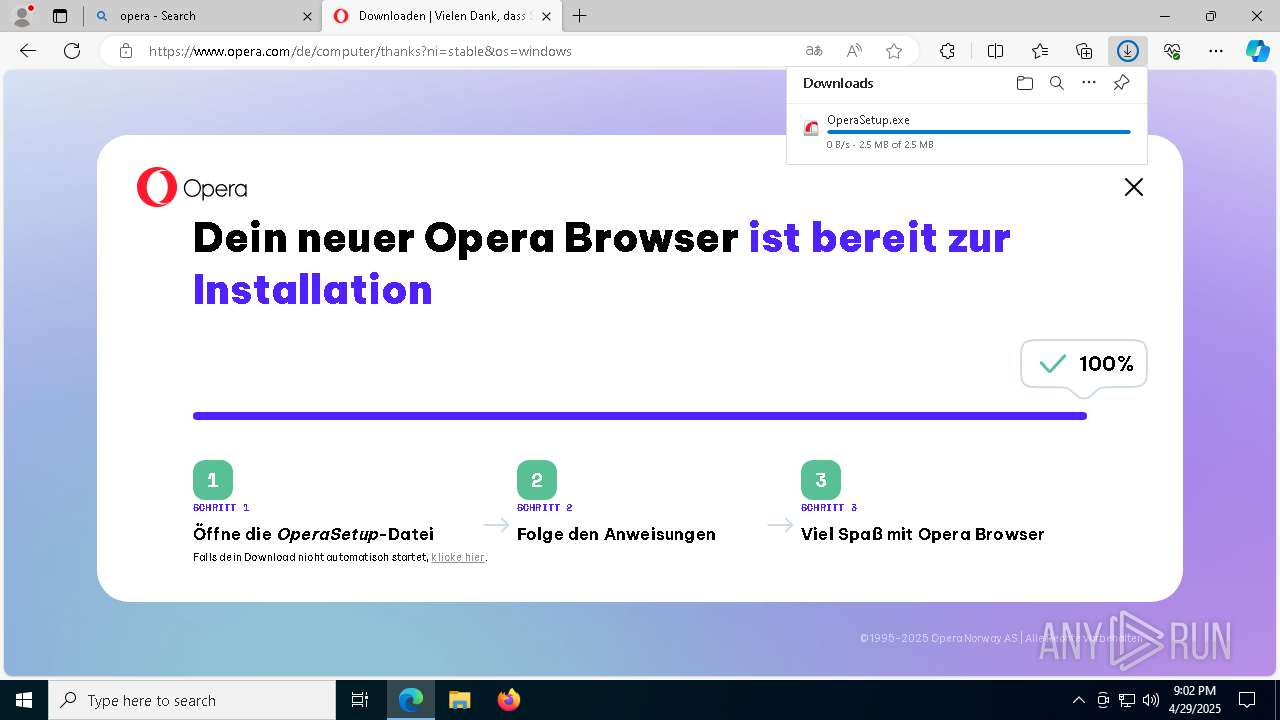
Task: Click the purple installation progress bar
Action: coord(640,416)
